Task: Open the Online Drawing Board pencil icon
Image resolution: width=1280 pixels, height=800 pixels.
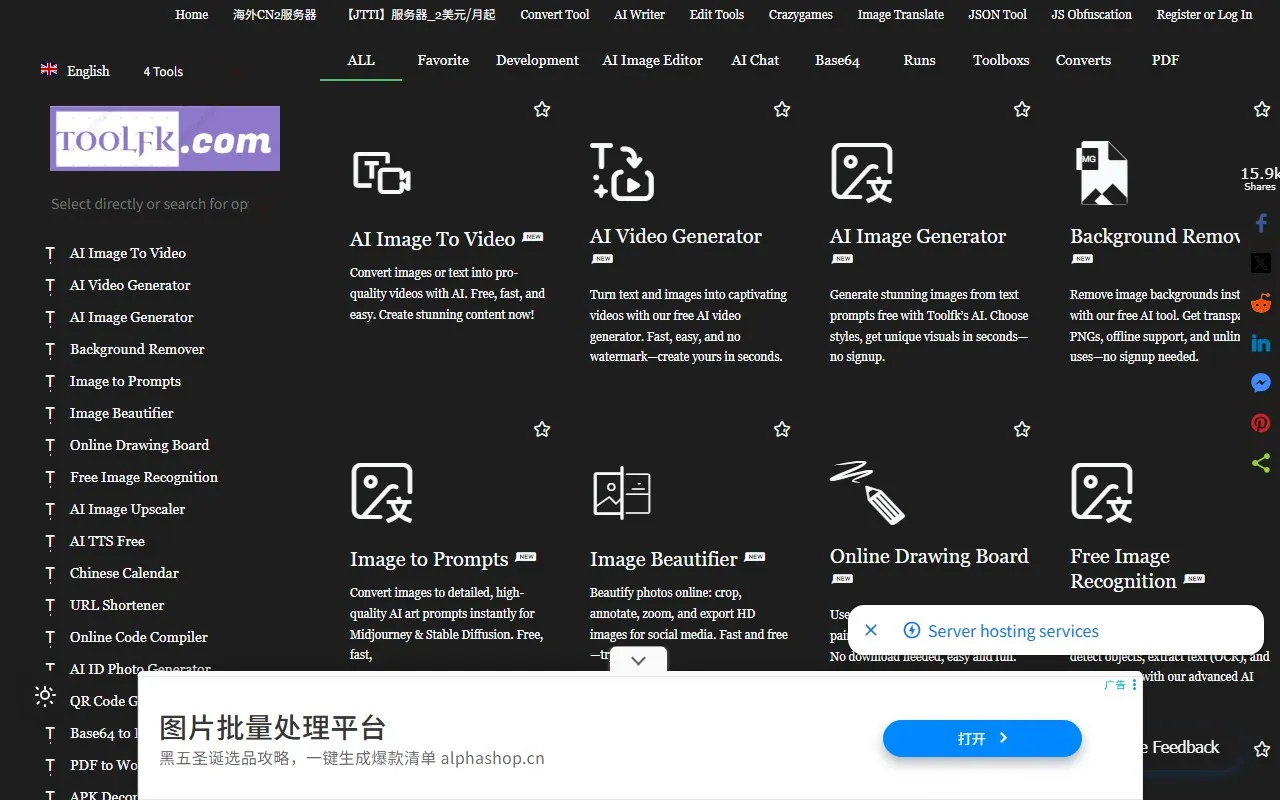Action: point(867,492)
